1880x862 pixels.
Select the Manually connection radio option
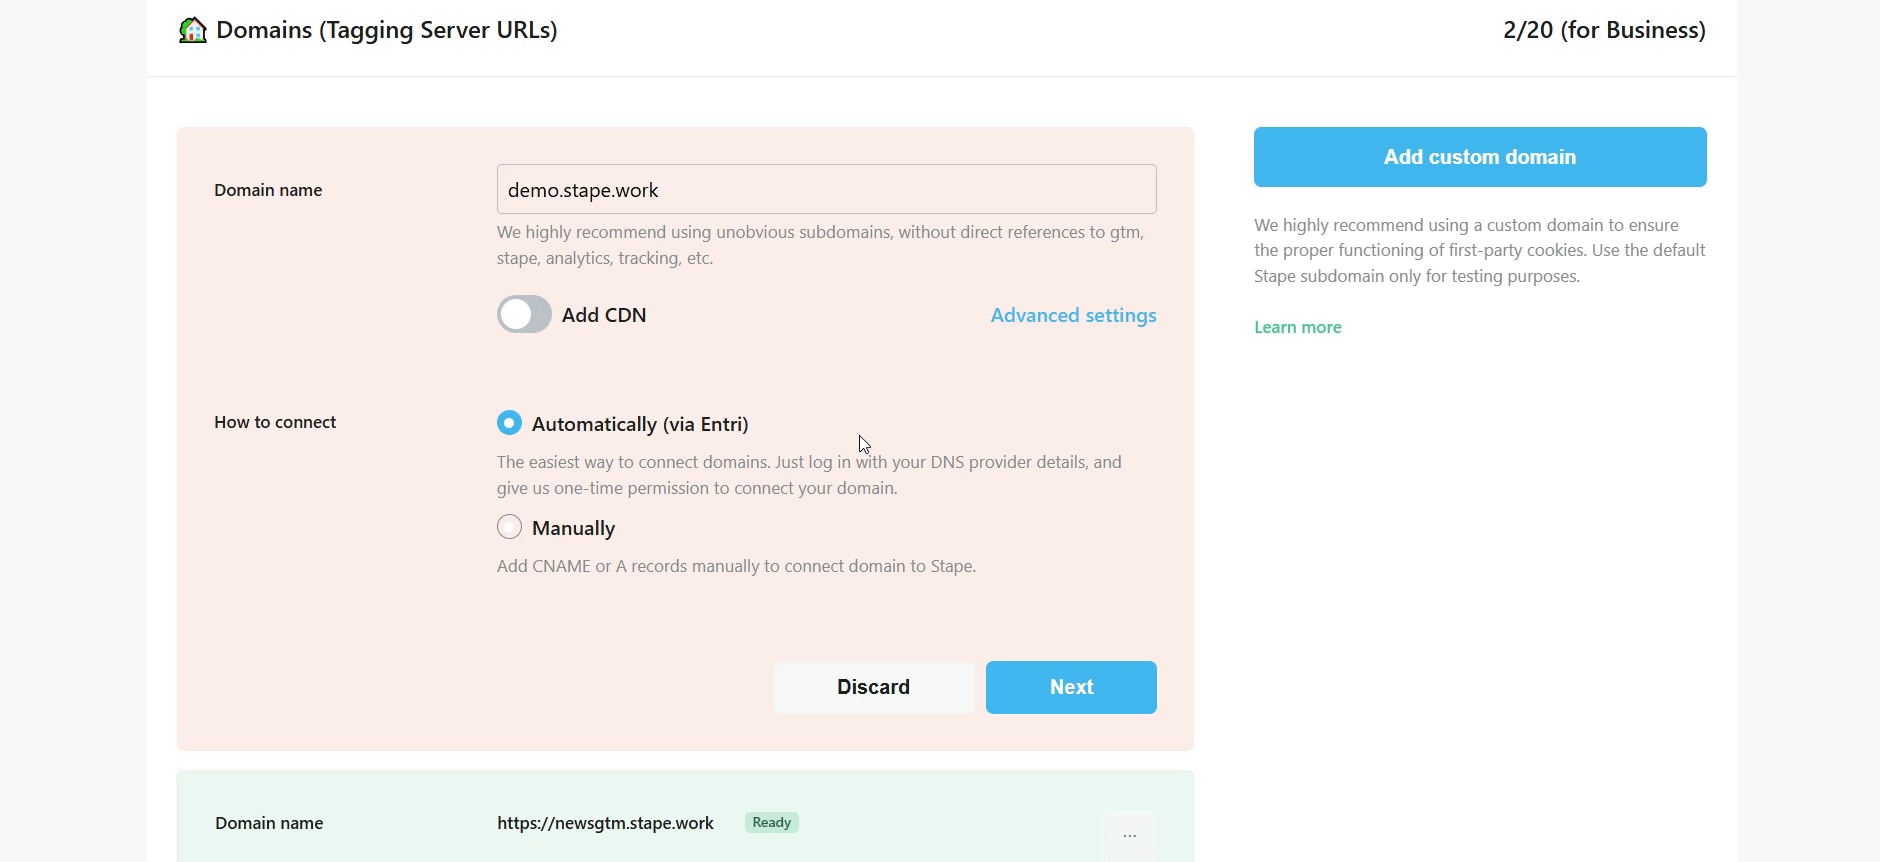(x=509, y=527)
